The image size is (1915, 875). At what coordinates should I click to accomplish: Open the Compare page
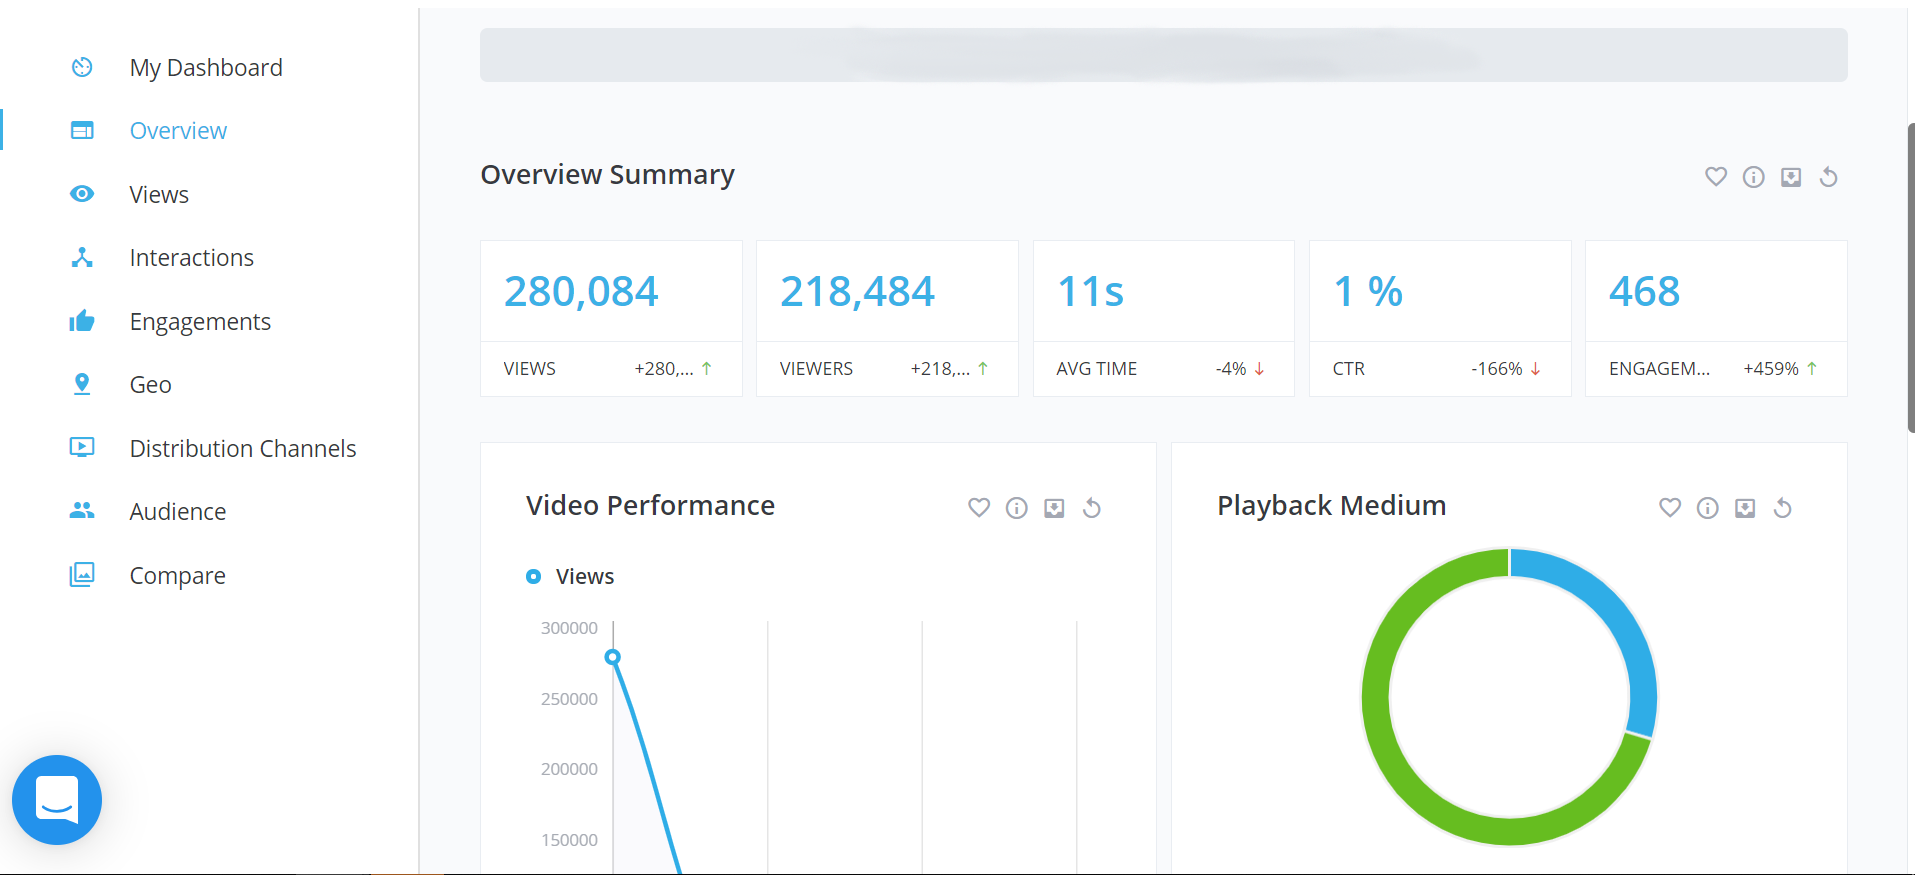click(x=178, y=576)
